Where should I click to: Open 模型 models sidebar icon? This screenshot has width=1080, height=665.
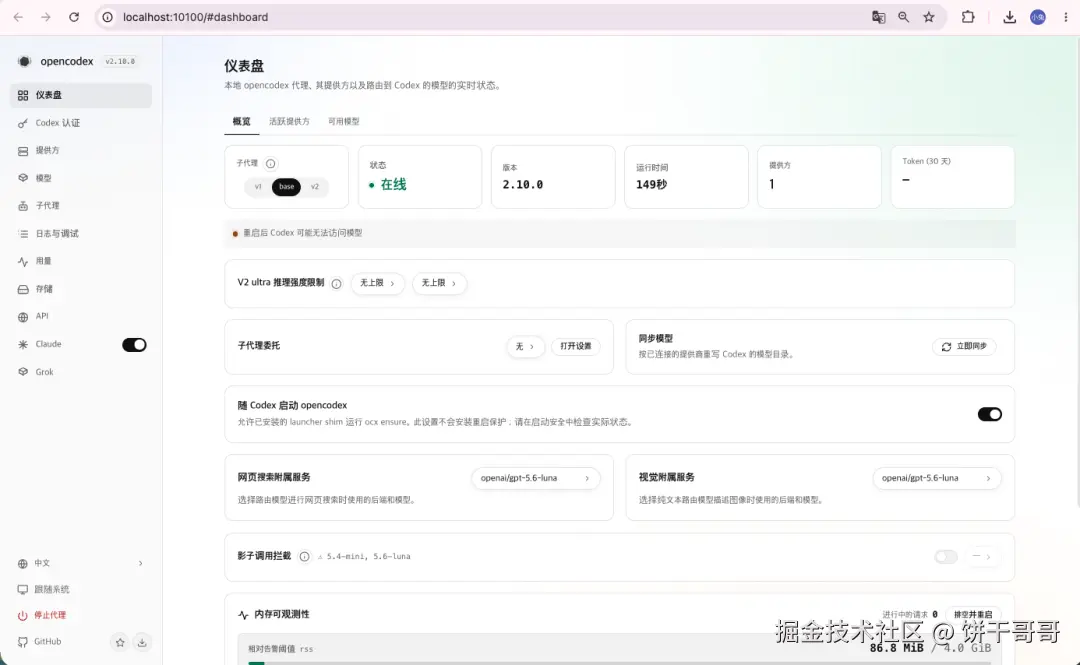tap(23, 178)
